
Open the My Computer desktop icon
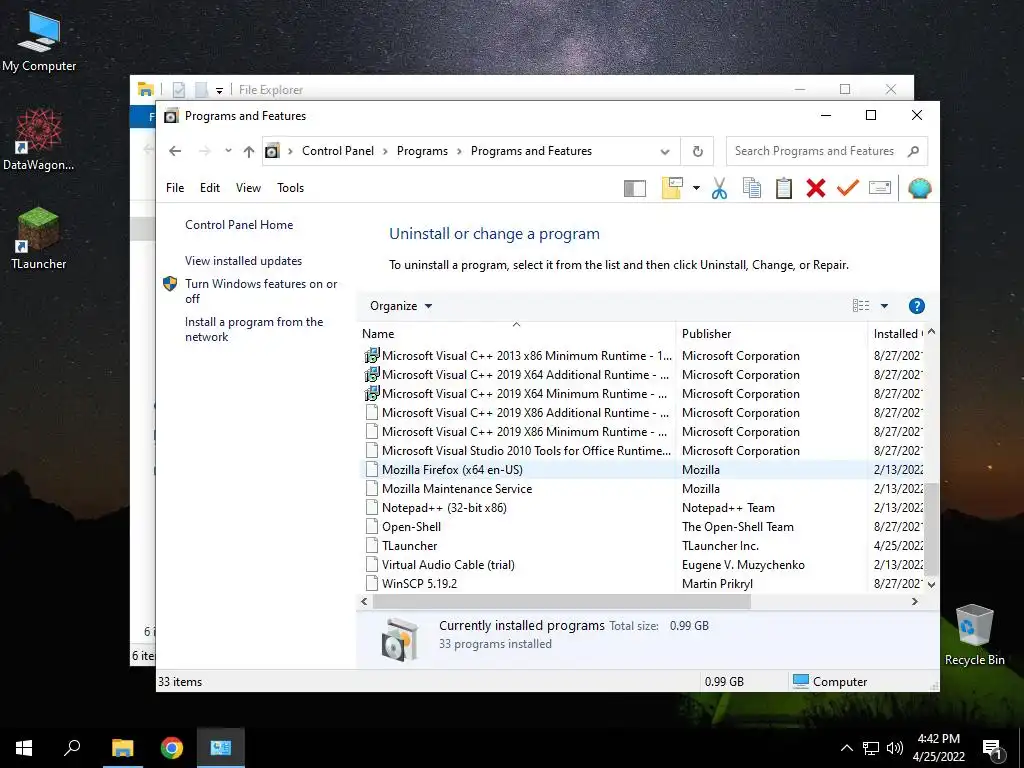(x=39, y=40)
